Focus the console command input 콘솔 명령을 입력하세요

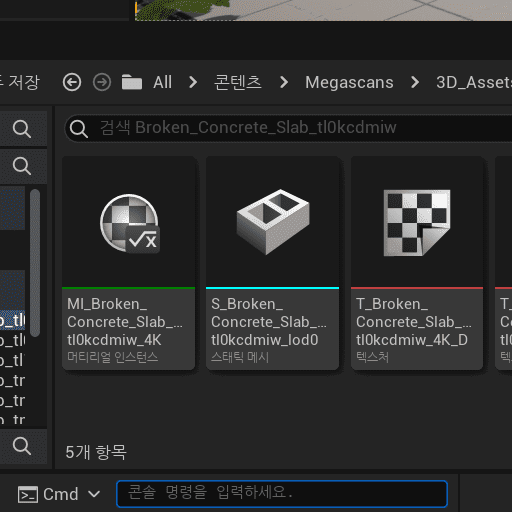point(282,493)
